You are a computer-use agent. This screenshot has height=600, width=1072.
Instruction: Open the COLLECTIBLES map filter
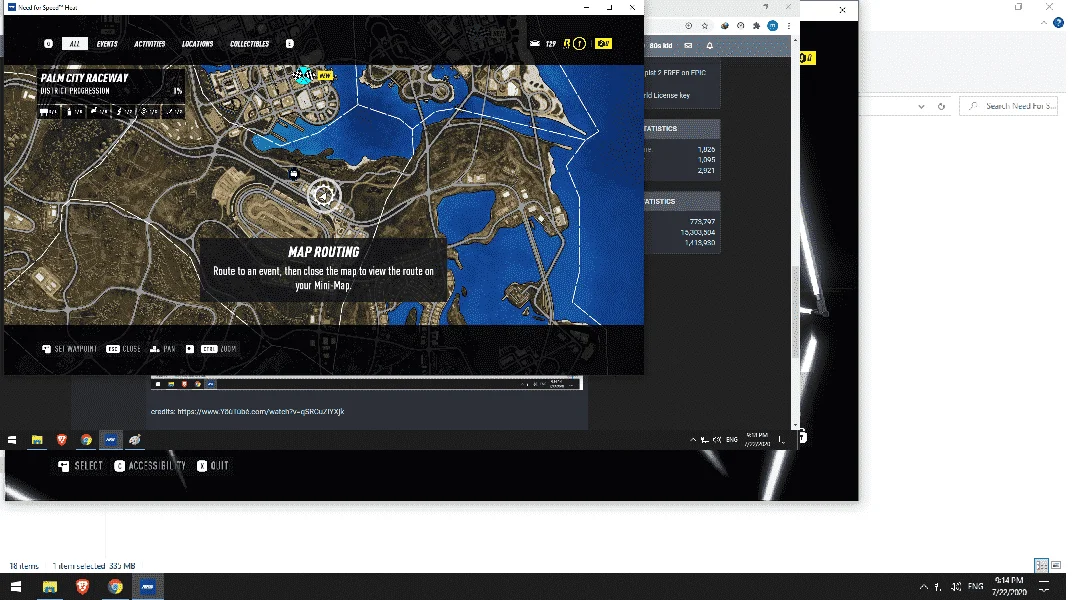click(249, 44)
